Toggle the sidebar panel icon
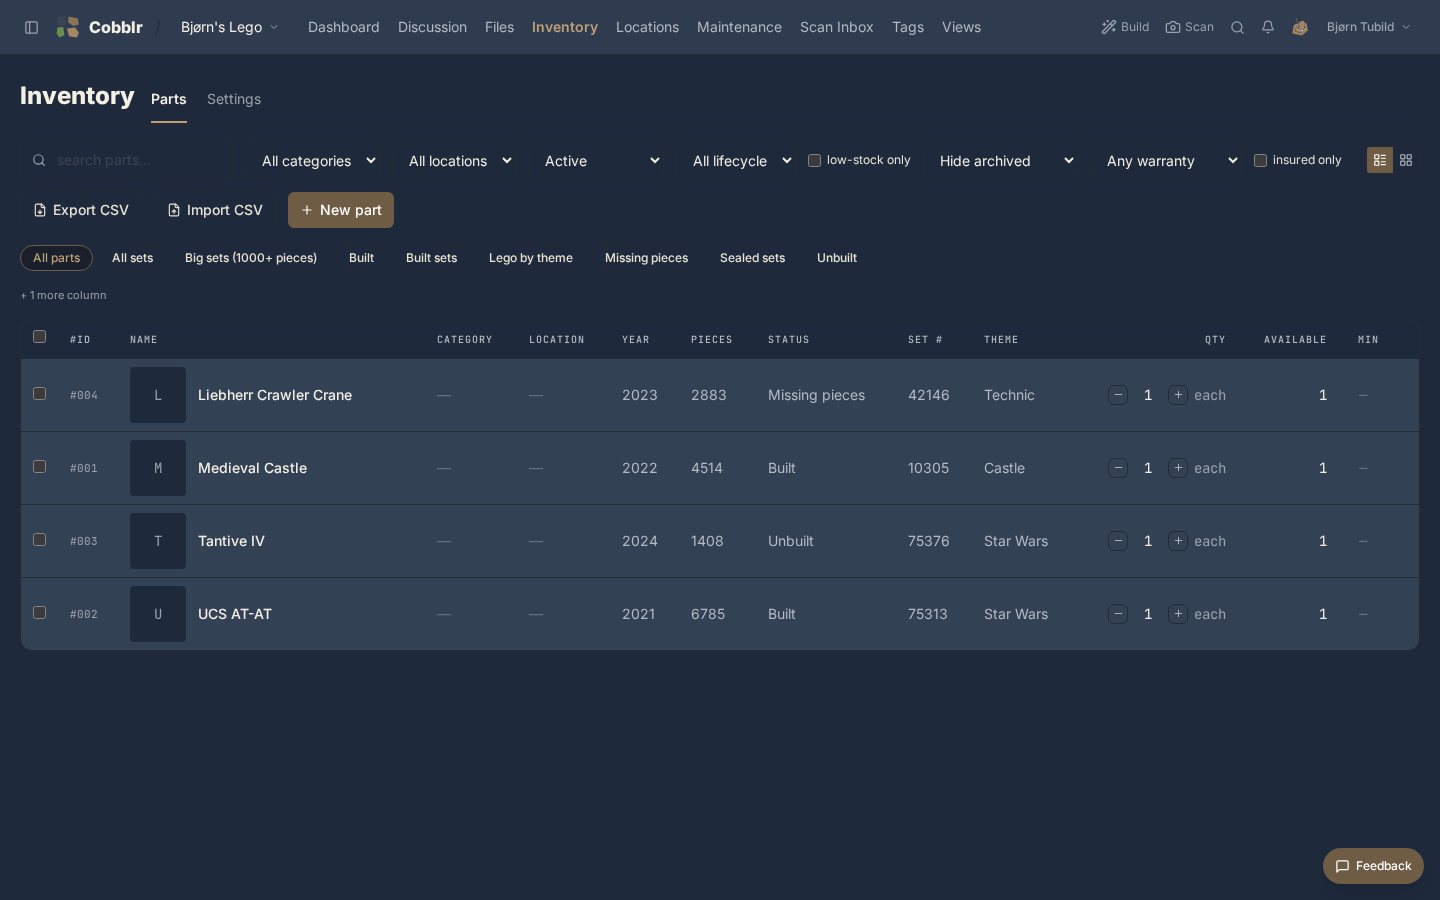 point(31,27)
